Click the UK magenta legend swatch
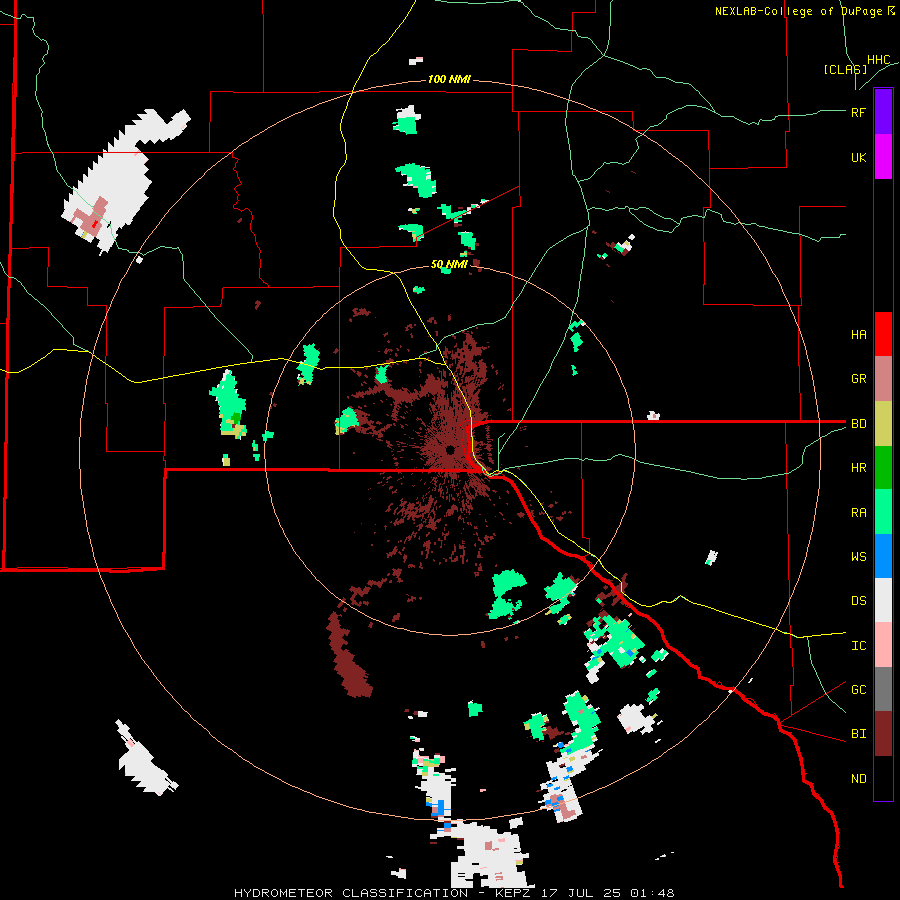The width and height of the screenshot is (900, 900). (x=883, y=157)
